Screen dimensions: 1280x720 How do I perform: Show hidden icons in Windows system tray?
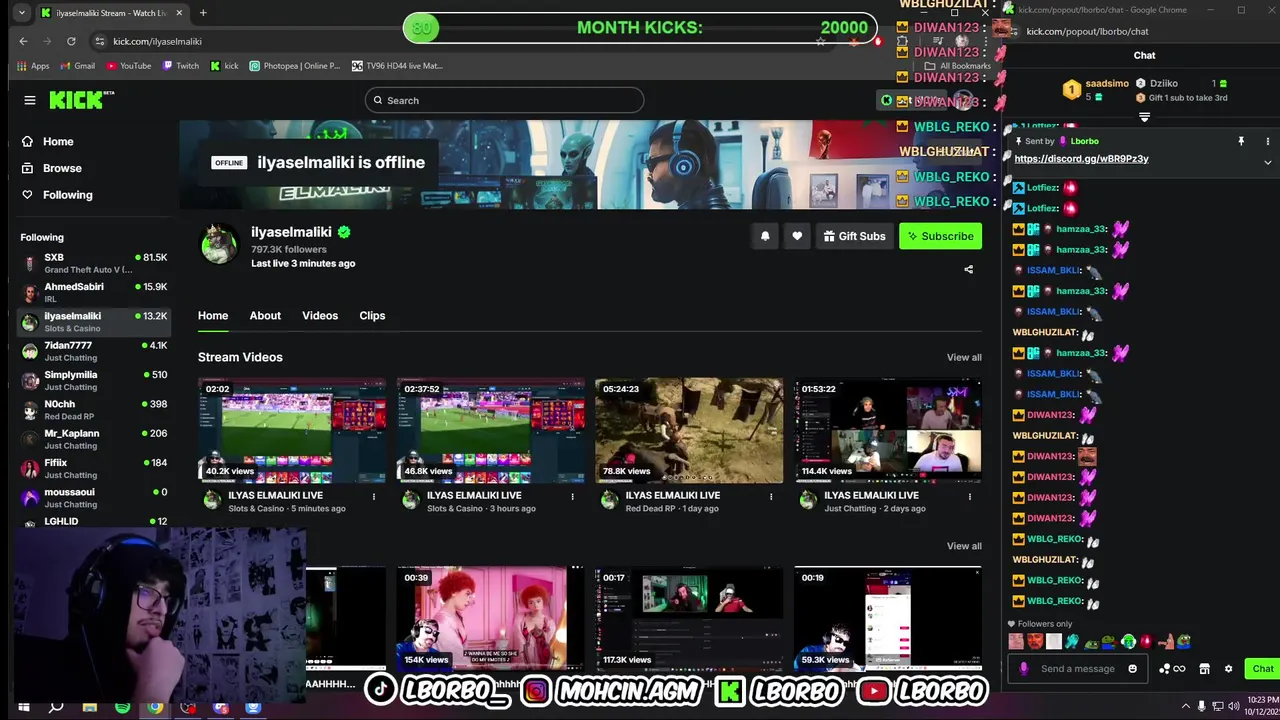(x=1186, y=707)
